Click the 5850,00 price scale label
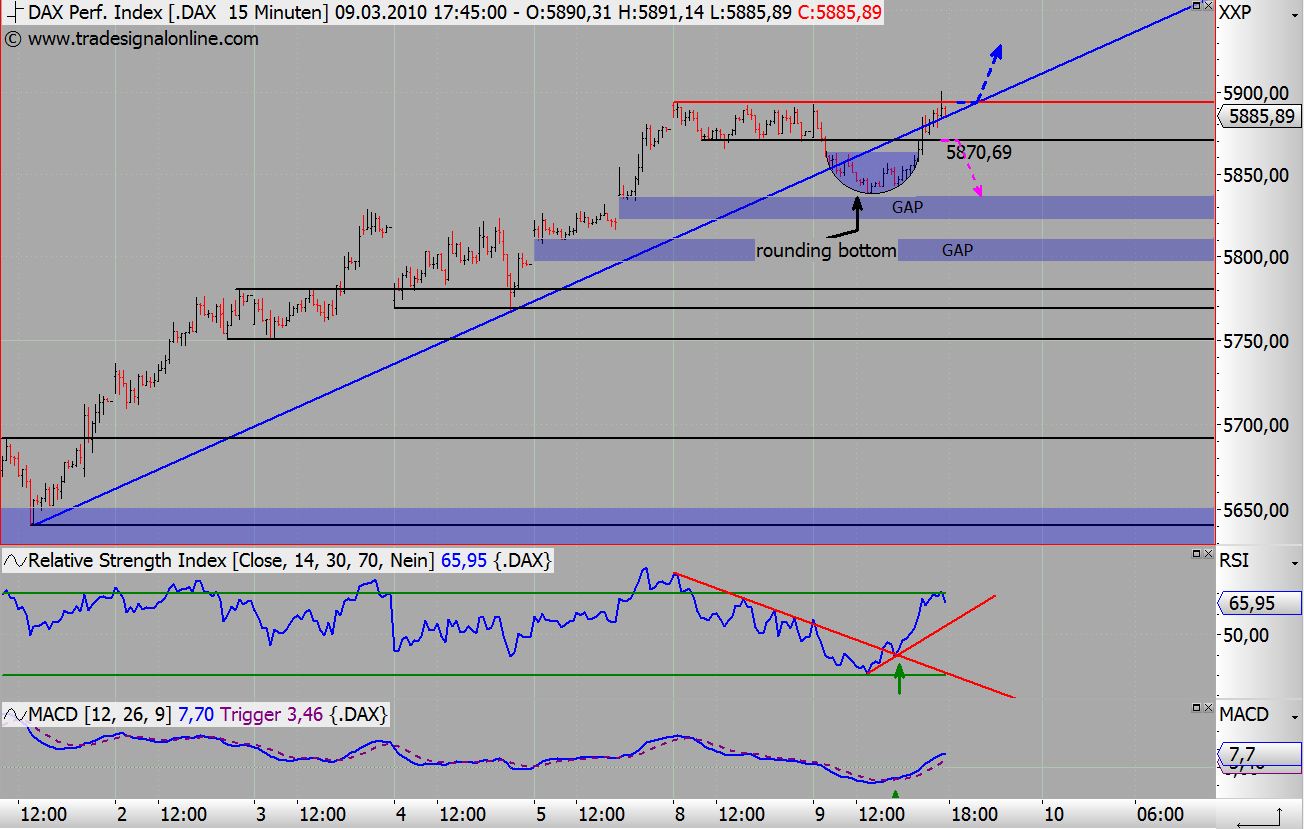Image resolution: width=1304 pixels, height=829 pixels. pos(1257,175)
